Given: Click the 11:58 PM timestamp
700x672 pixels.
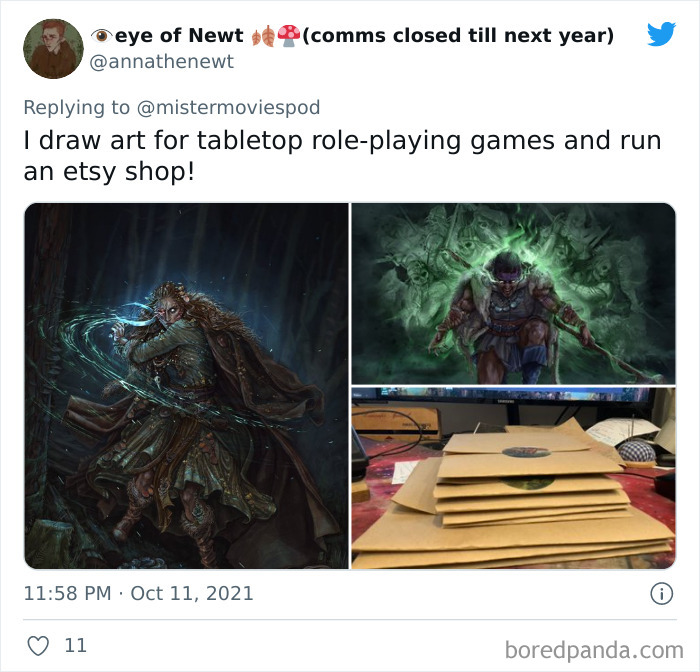Looking at the screenshot, I should coord(67,593).
